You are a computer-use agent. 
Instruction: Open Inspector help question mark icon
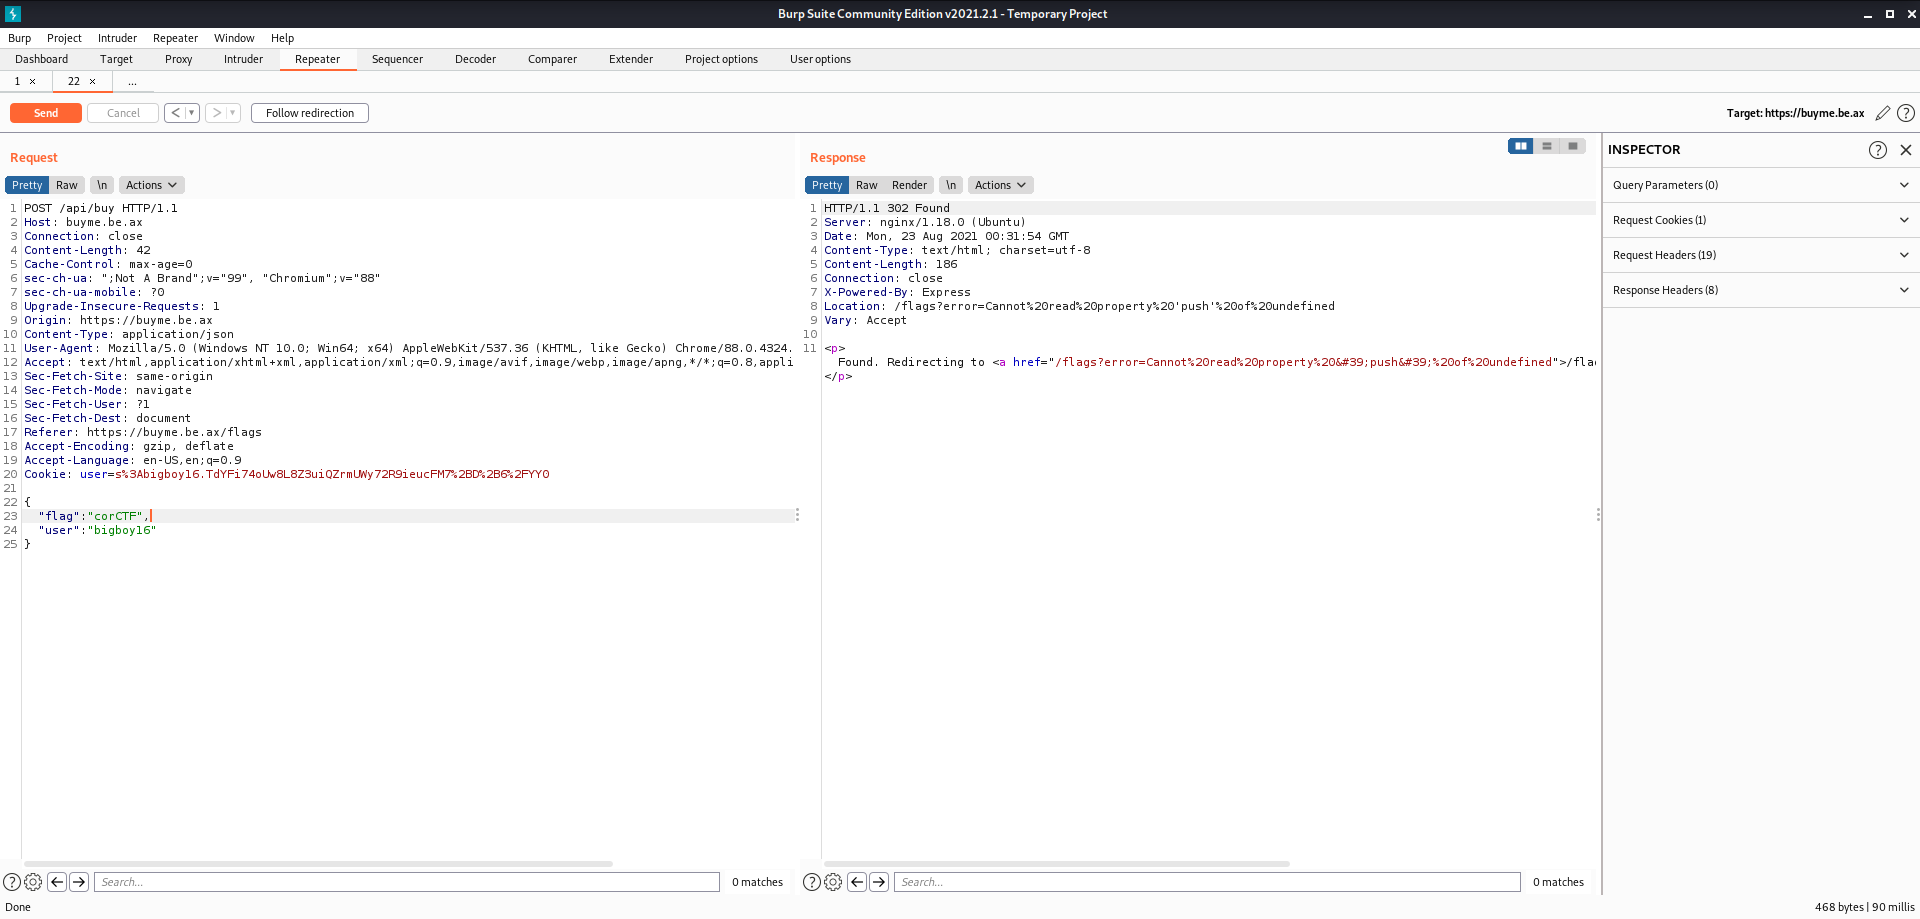tap(1878, 150)
